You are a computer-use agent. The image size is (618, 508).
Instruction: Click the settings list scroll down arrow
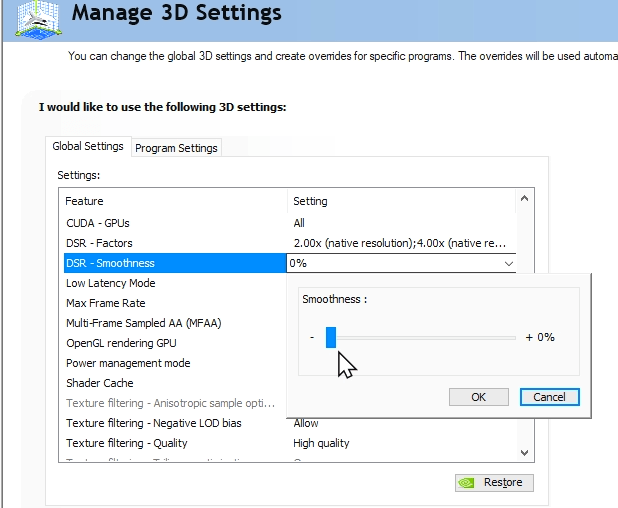(x=525, y=452)
